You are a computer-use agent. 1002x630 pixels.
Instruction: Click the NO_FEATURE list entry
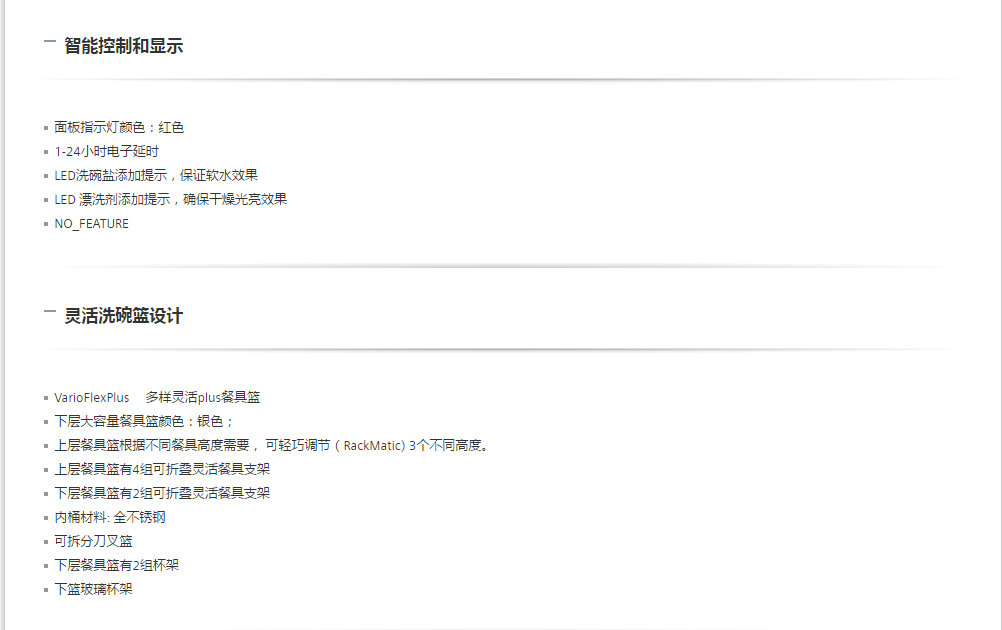(x=91, y=224)
